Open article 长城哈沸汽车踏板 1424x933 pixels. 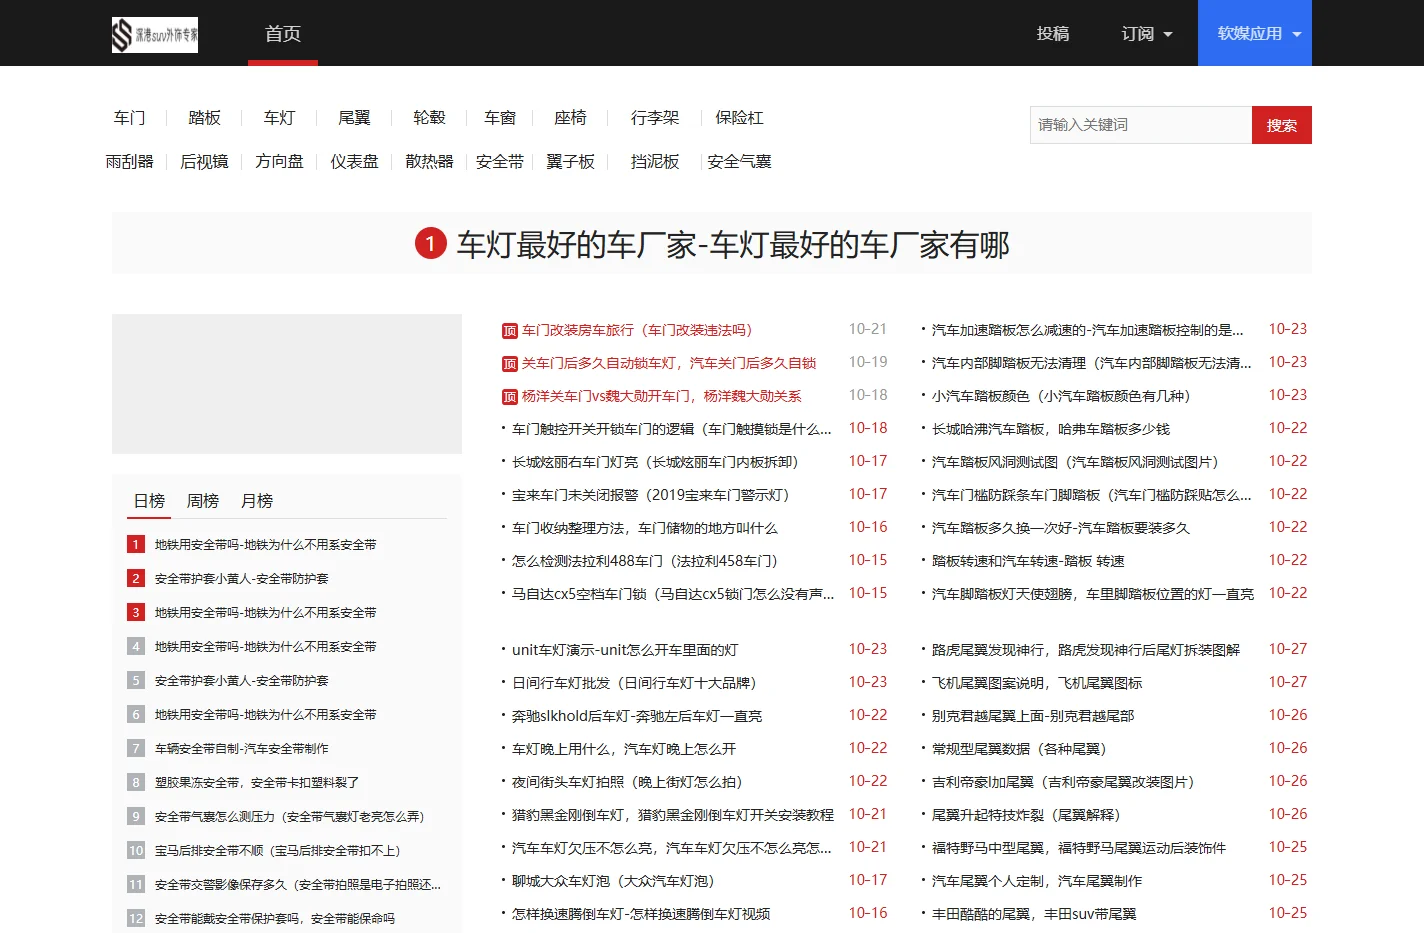(1051, 429)
